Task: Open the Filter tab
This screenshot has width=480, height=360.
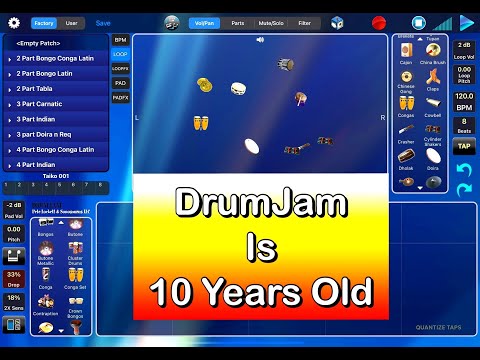Action: pyautogui.click(x=304, y=23)
